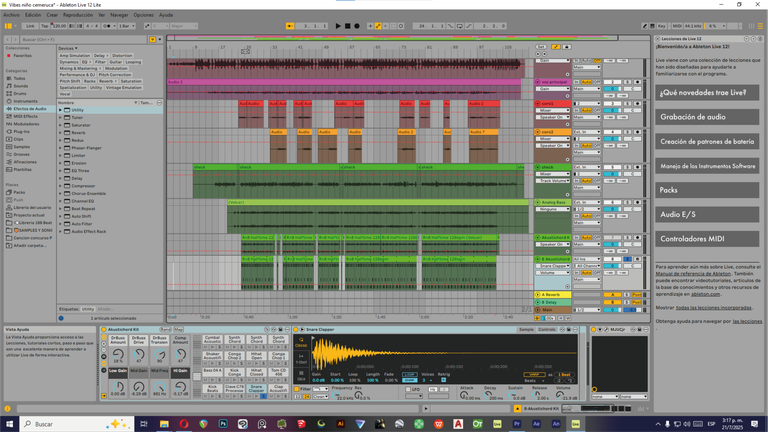This screenshot has width=768, height=432.
Task: Stop playback with the Stop button
Action: pyautogui.click(x=347, y=26)
